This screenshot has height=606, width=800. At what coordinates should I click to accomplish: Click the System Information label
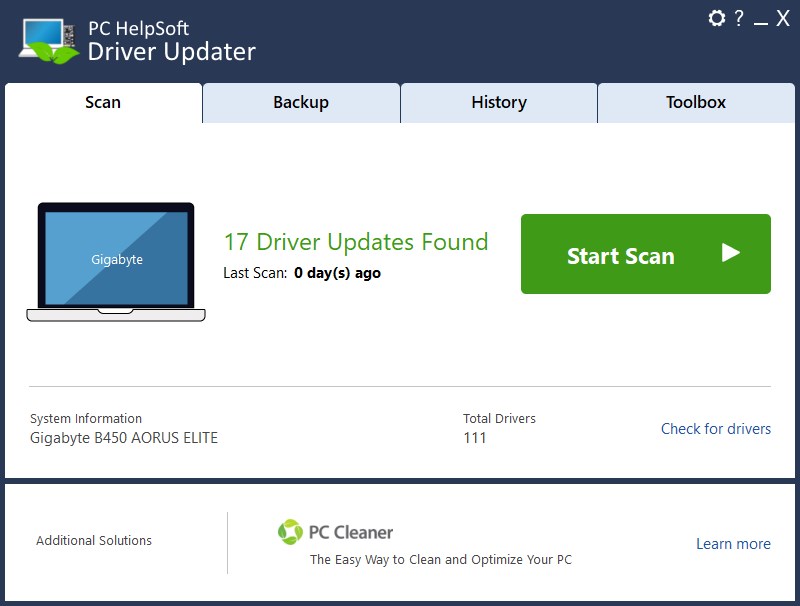(86, 419)
